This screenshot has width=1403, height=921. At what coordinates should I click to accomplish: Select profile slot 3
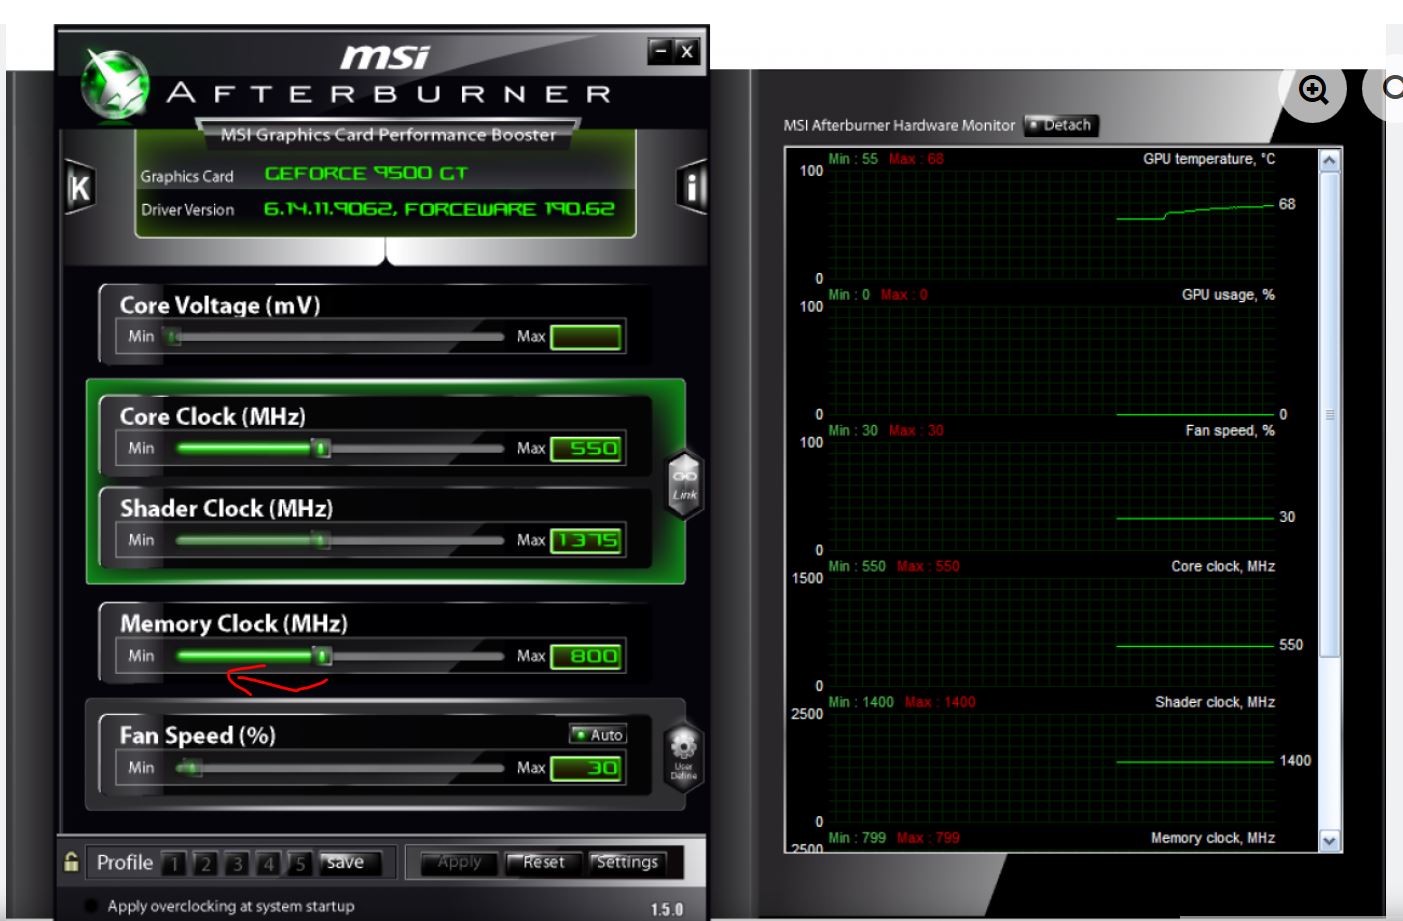[237, 863]
